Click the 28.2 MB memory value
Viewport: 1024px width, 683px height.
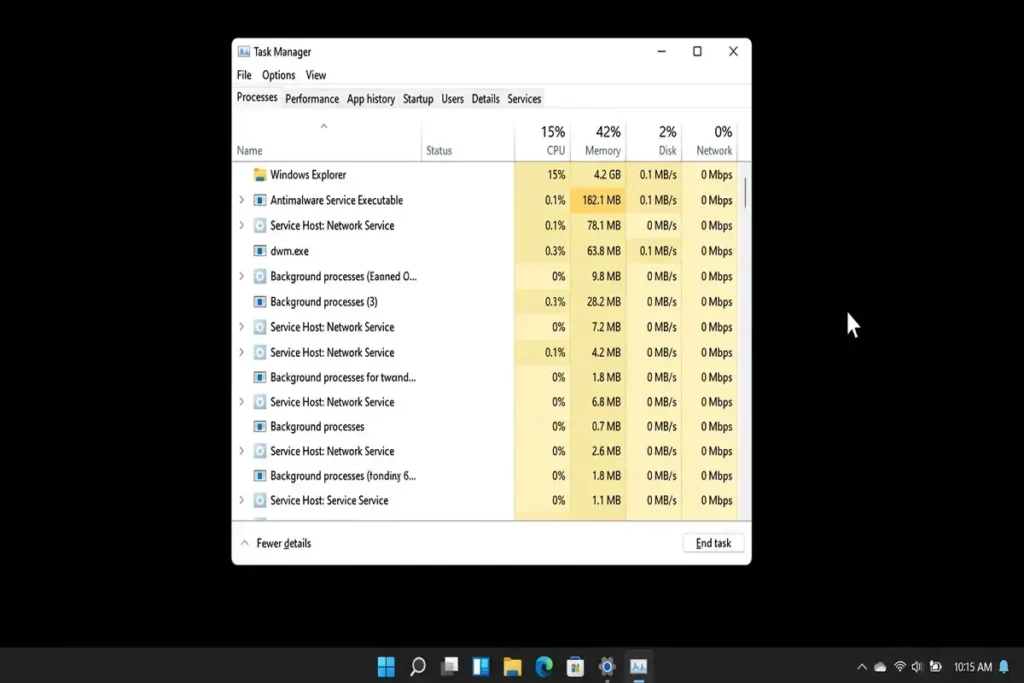point(603,302)
